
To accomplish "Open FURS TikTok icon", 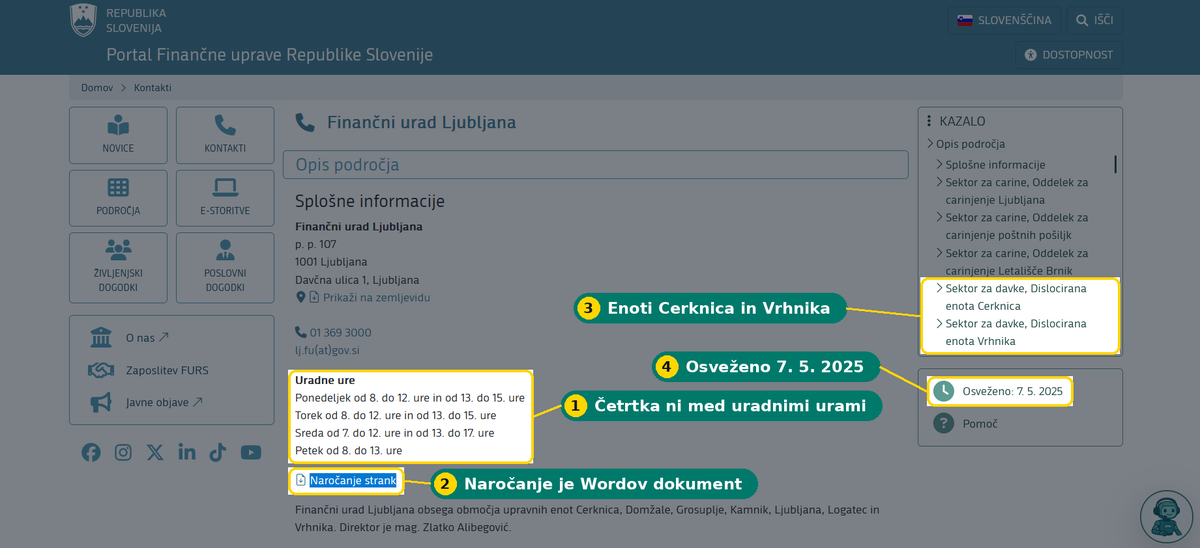I will (x=218, y=453).
